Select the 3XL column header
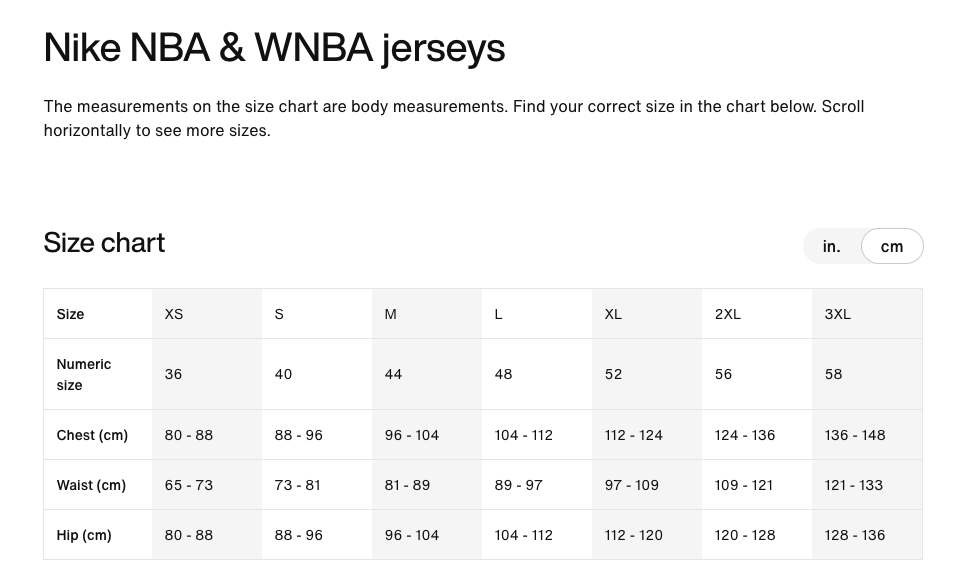Viewport: 959px width, 584px height. coord(837,313)
